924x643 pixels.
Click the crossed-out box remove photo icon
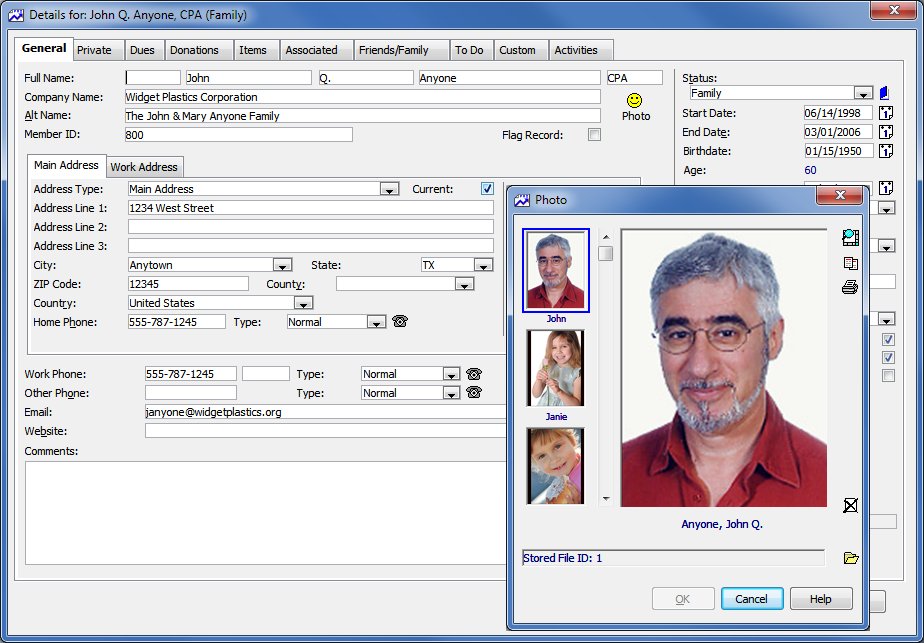tap(850, 505)
